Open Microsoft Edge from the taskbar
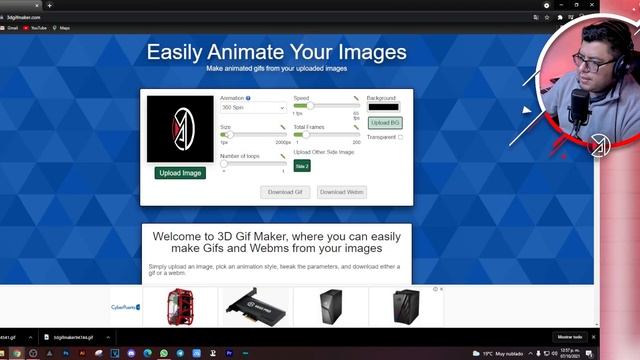Image resolution: width=640 pixels, height=360 pixels. click(x=147, y=353)
